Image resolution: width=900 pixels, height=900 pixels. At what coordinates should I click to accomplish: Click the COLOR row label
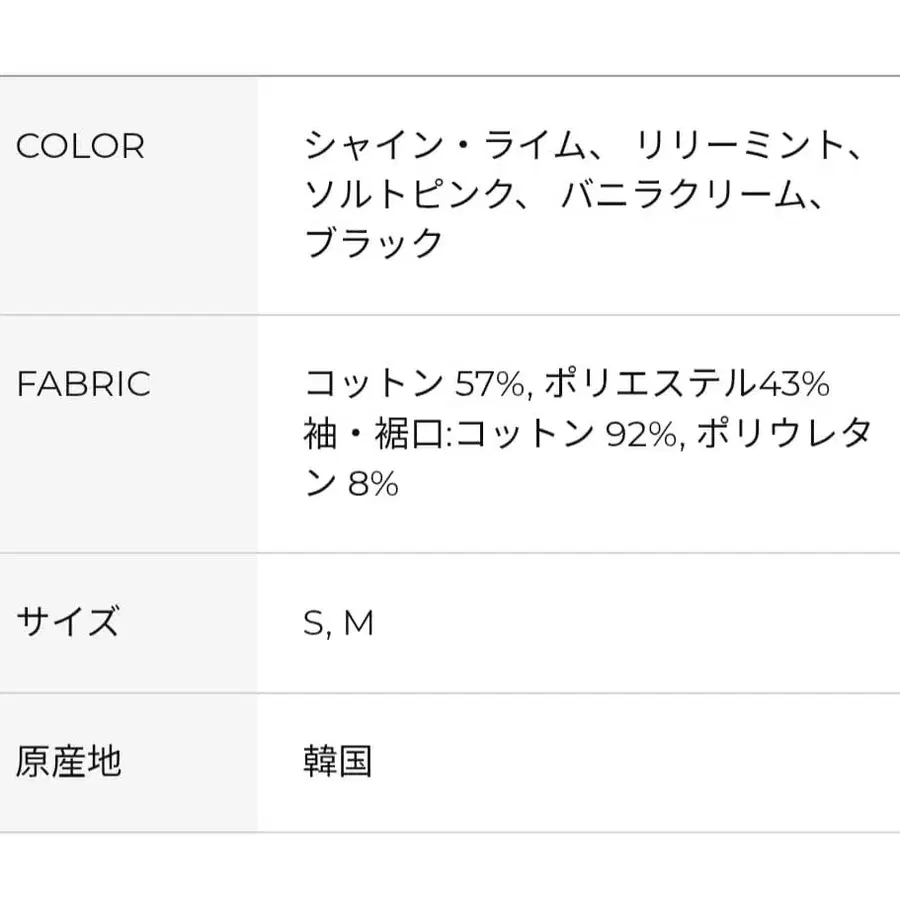80,146
